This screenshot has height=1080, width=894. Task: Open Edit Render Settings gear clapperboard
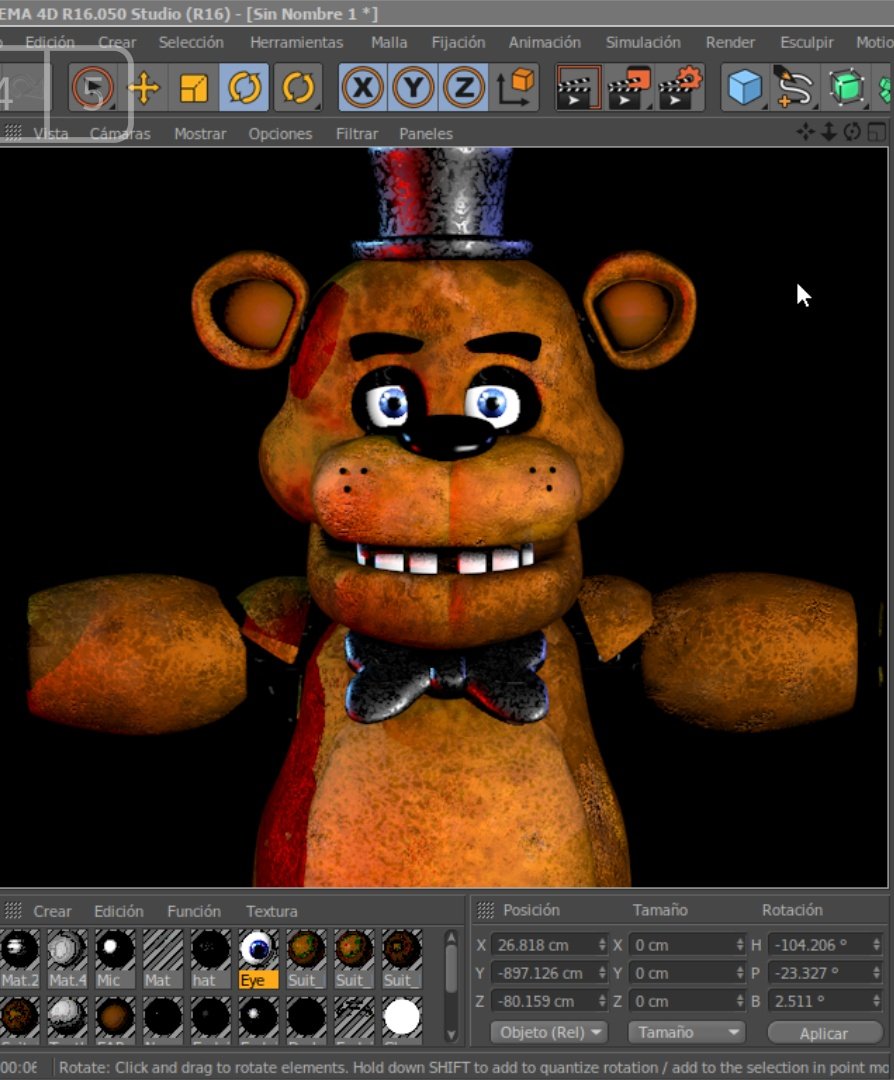(680, 88)
